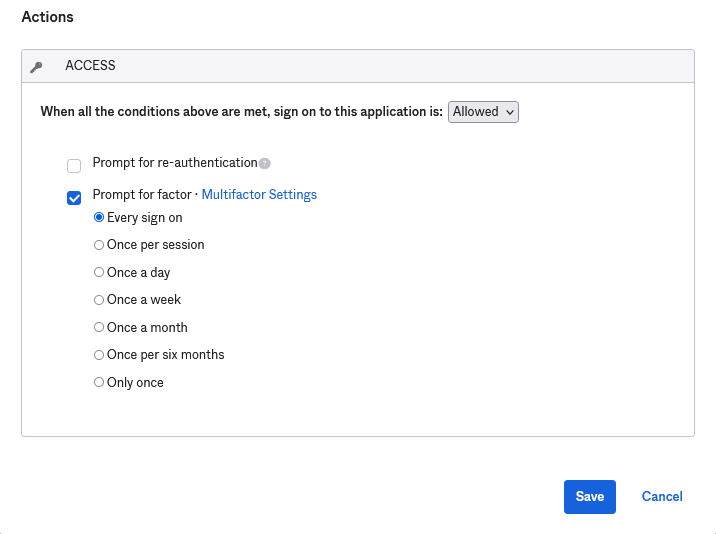Open the Allowed sign-on dropdown
This screenshot has height=534, width=716.
pyautogui.click(x=483, y=112)
